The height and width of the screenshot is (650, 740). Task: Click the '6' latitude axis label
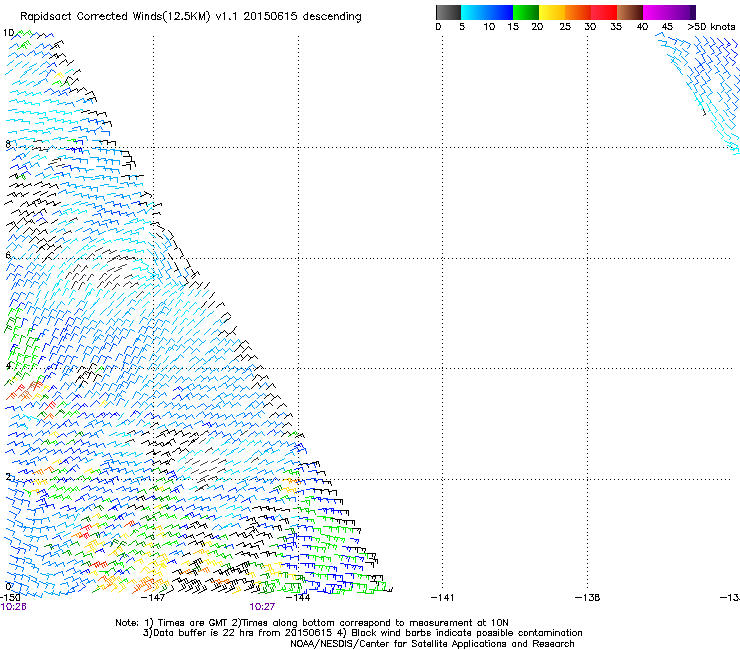point(8,255)
